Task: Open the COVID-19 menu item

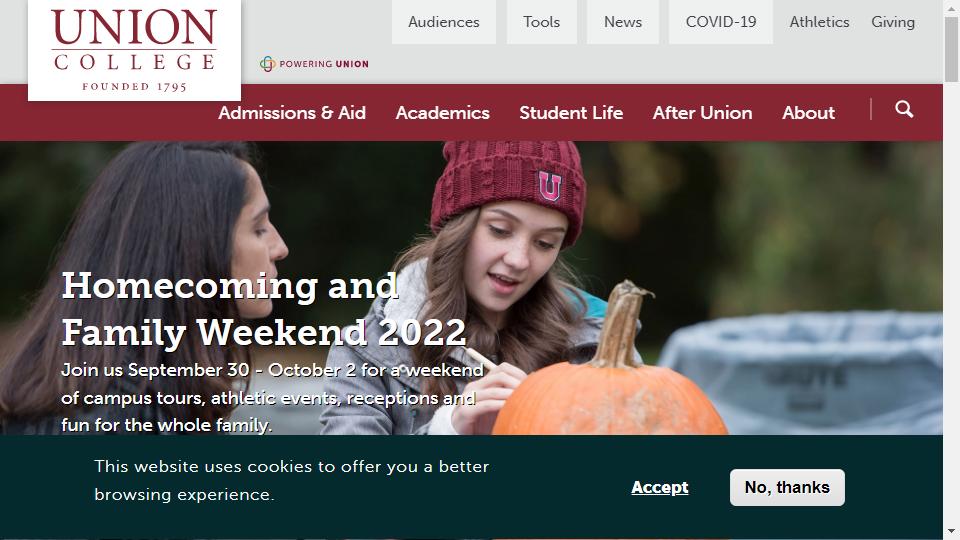Action: click(721, 22)
